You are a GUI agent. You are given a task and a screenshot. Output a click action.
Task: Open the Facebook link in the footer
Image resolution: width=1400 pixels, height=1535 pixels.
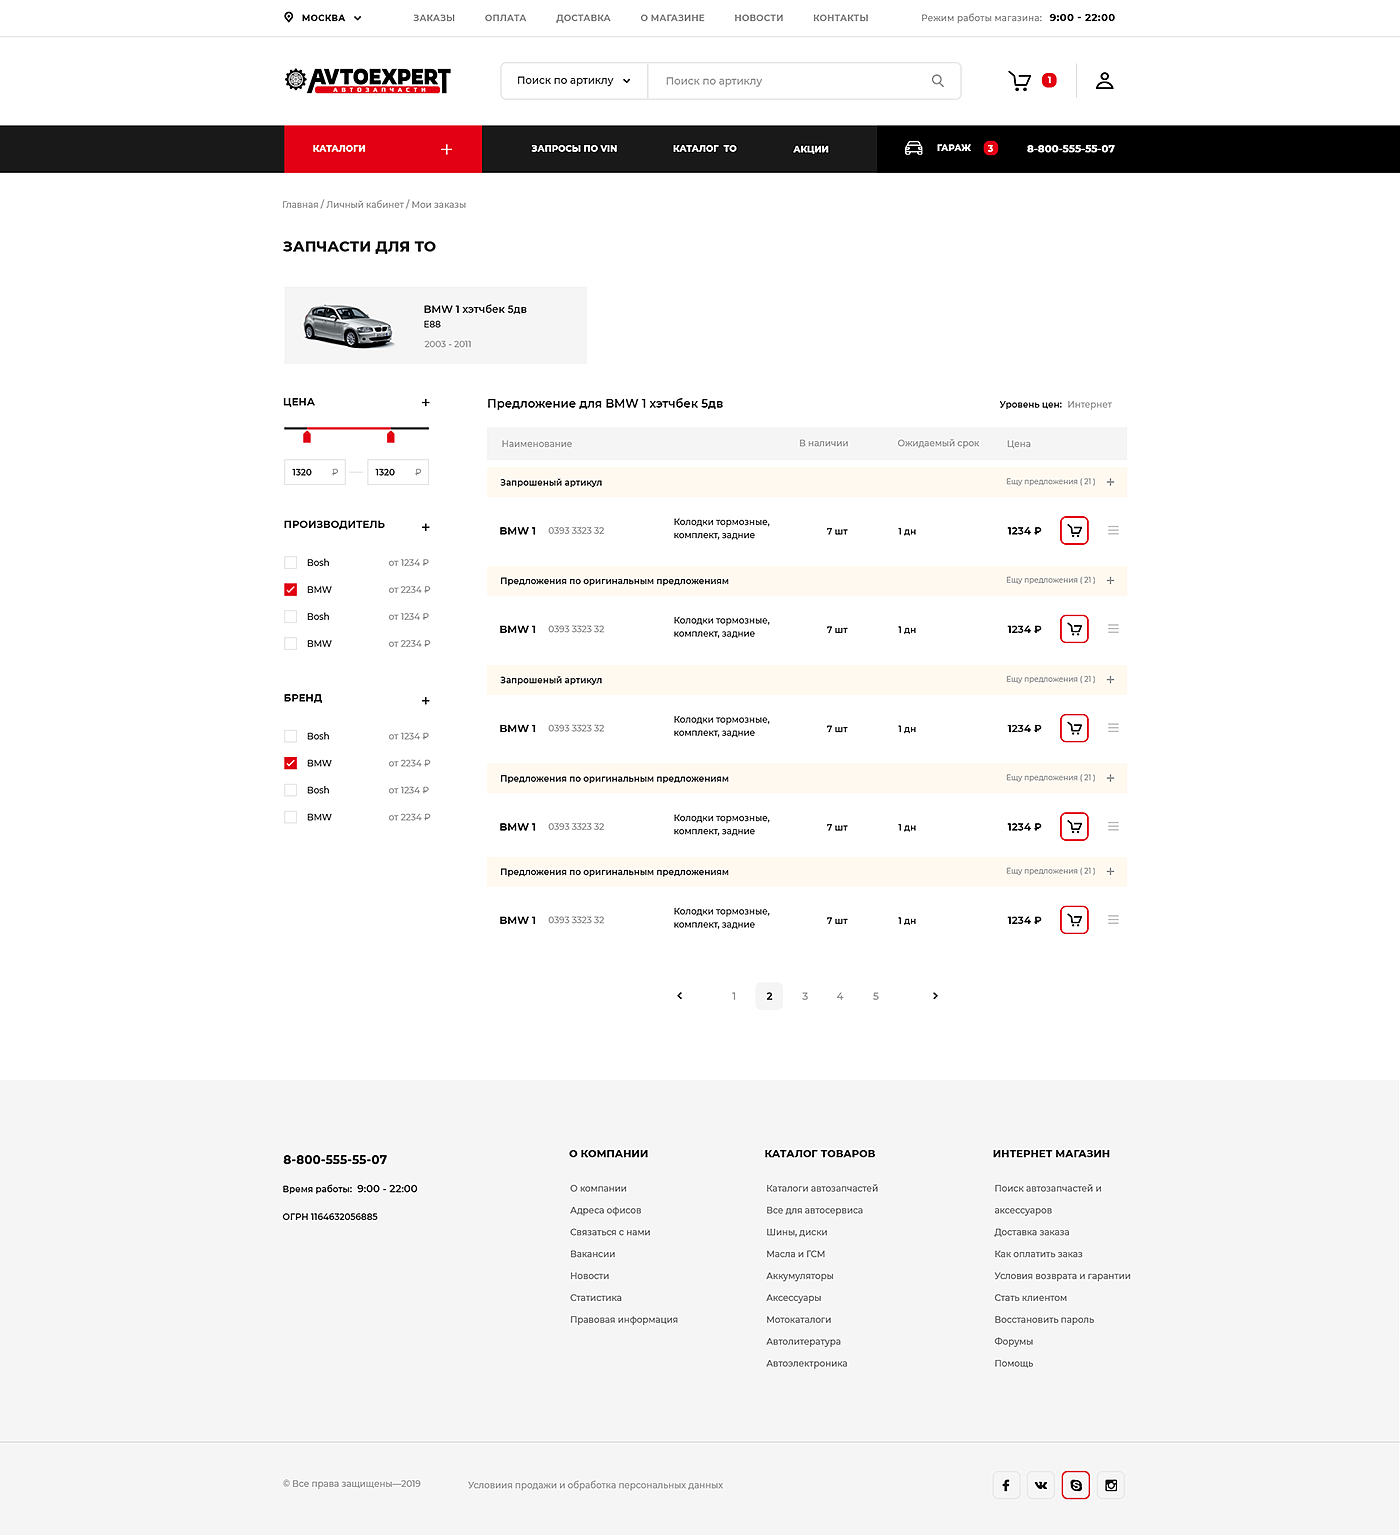(x=1006, y=1485)
